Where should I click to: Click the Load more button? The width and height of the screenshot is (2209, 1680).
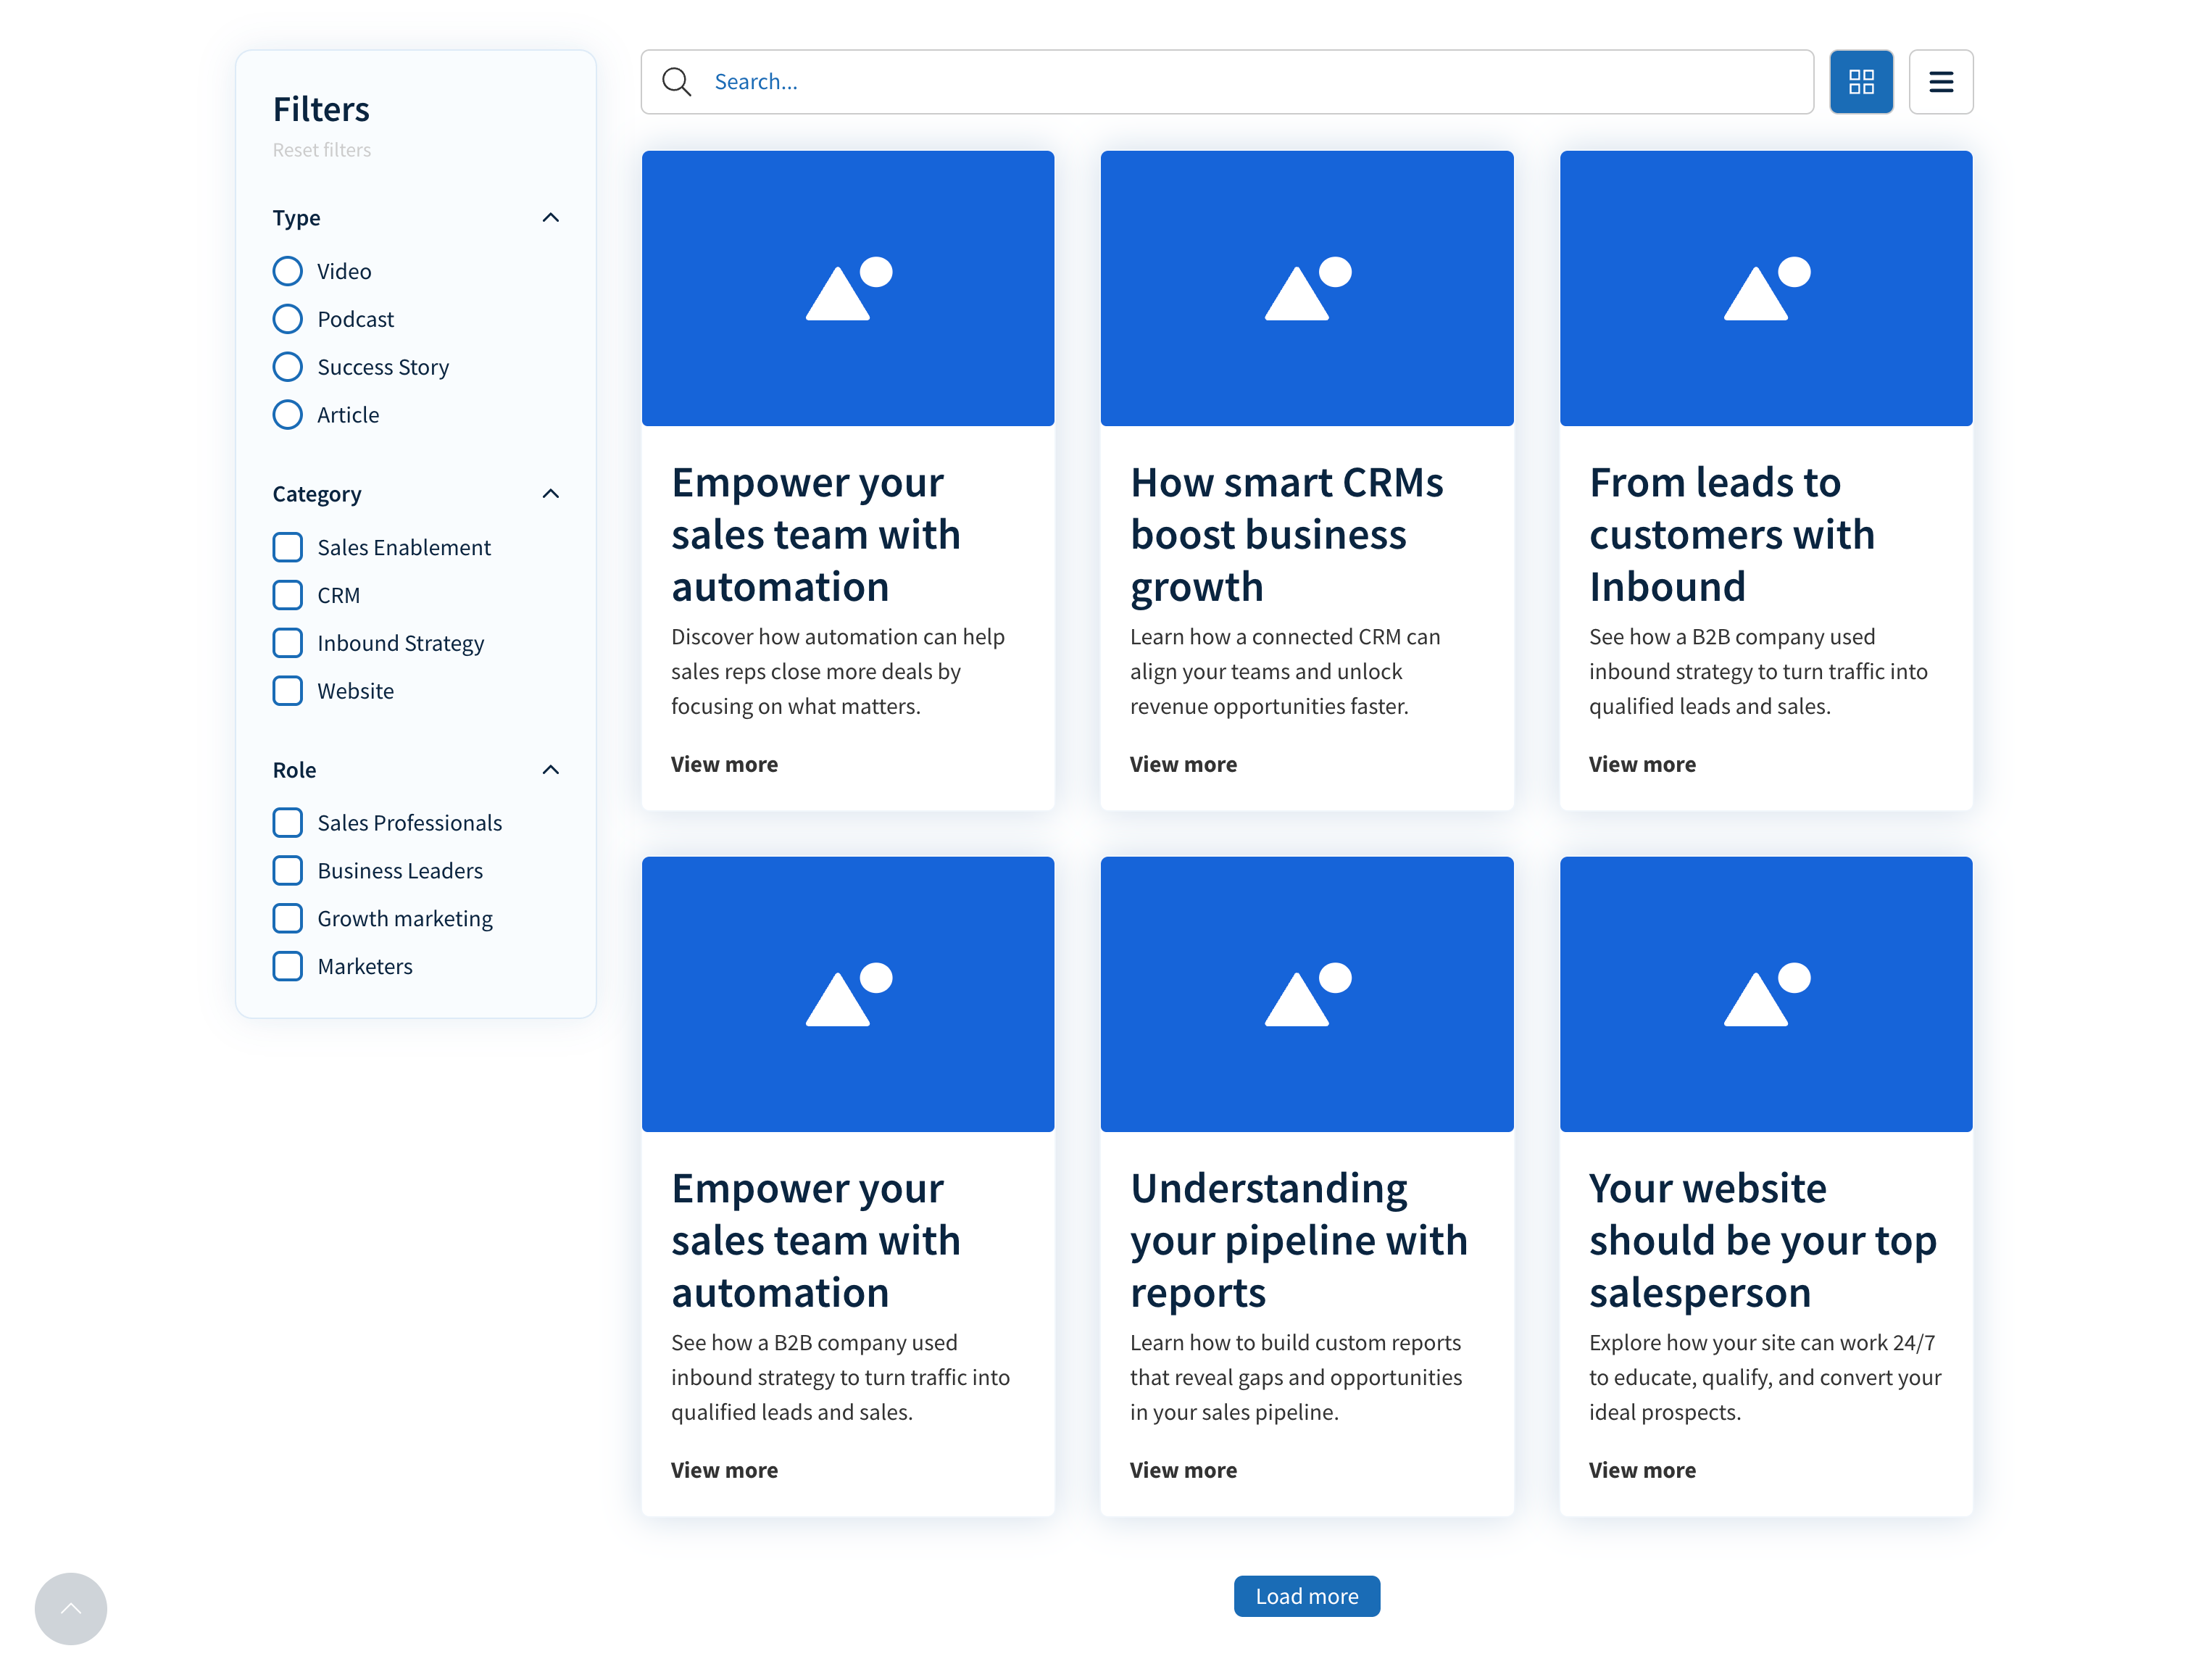coord(1306,1596)
